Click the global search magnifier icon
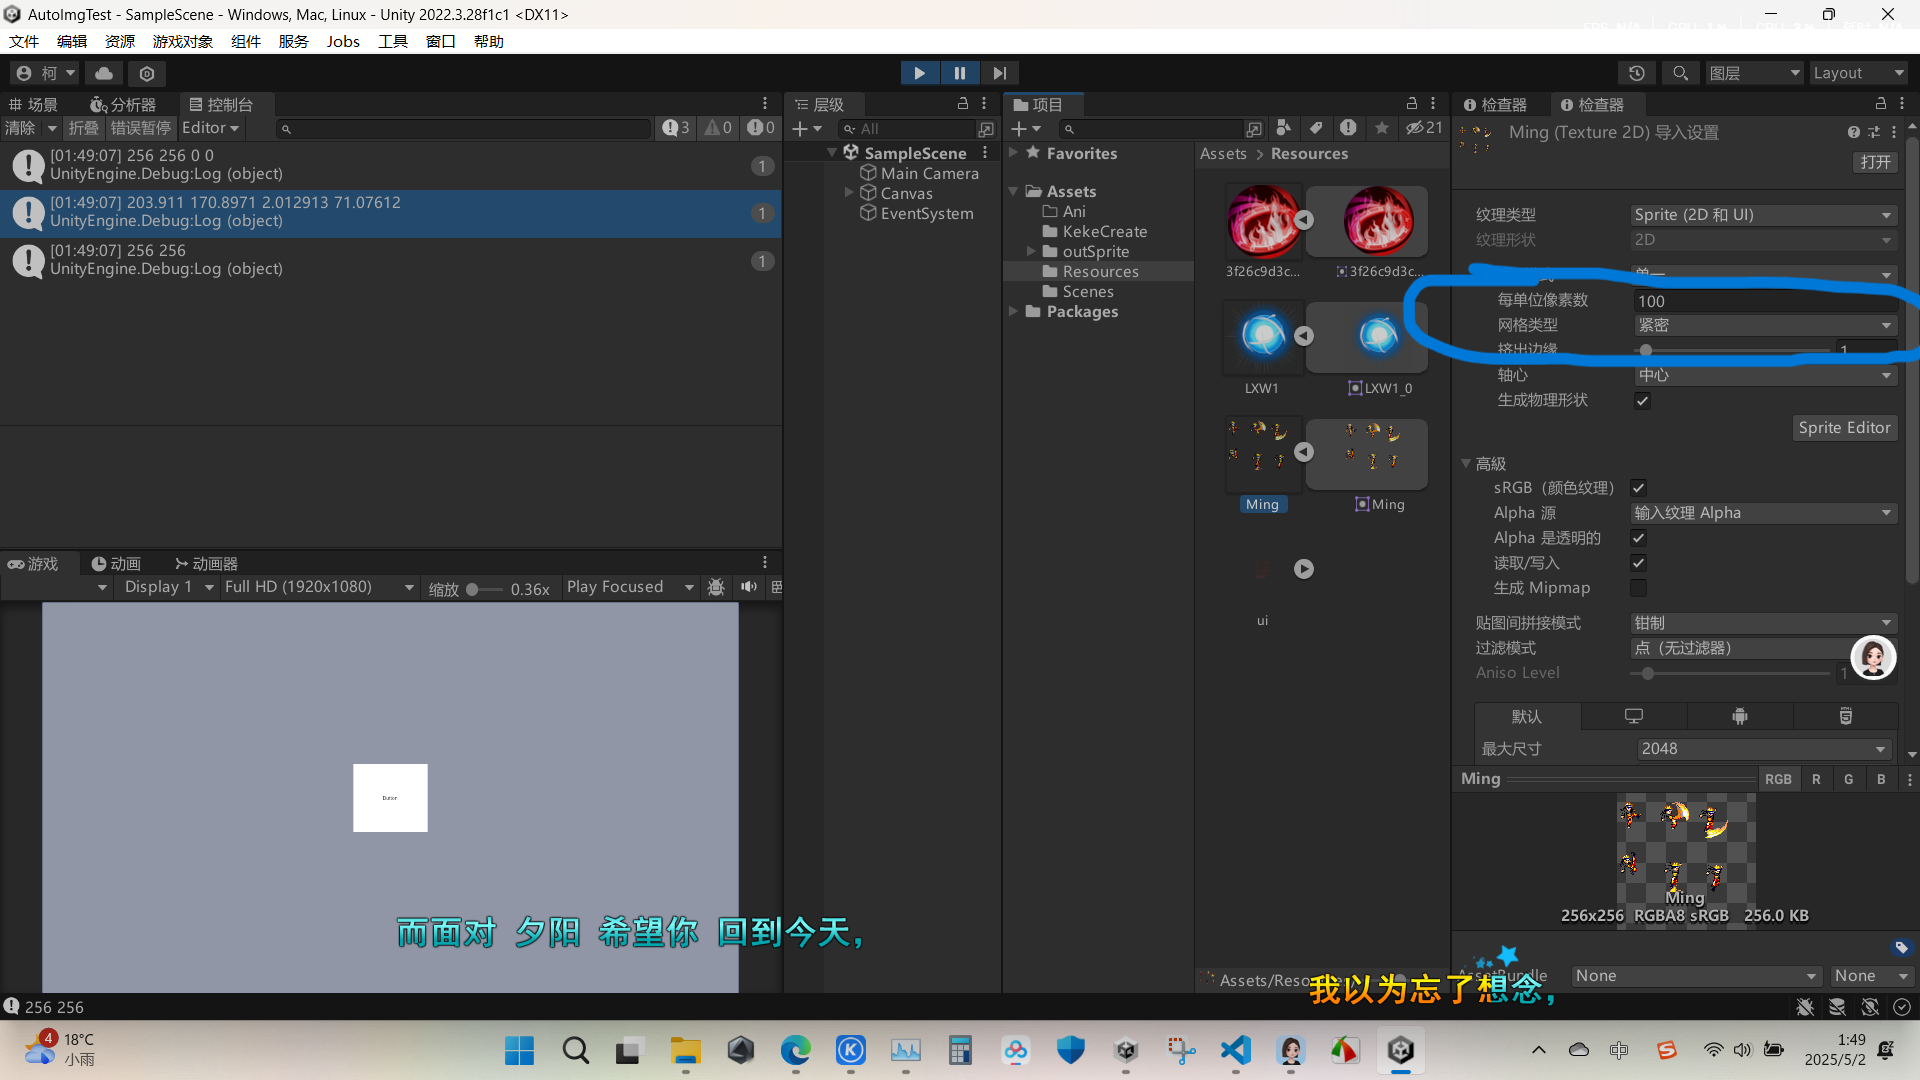Viewport: 1920px width, 1080px height. pyautogui.click(x=1680, y=73)
